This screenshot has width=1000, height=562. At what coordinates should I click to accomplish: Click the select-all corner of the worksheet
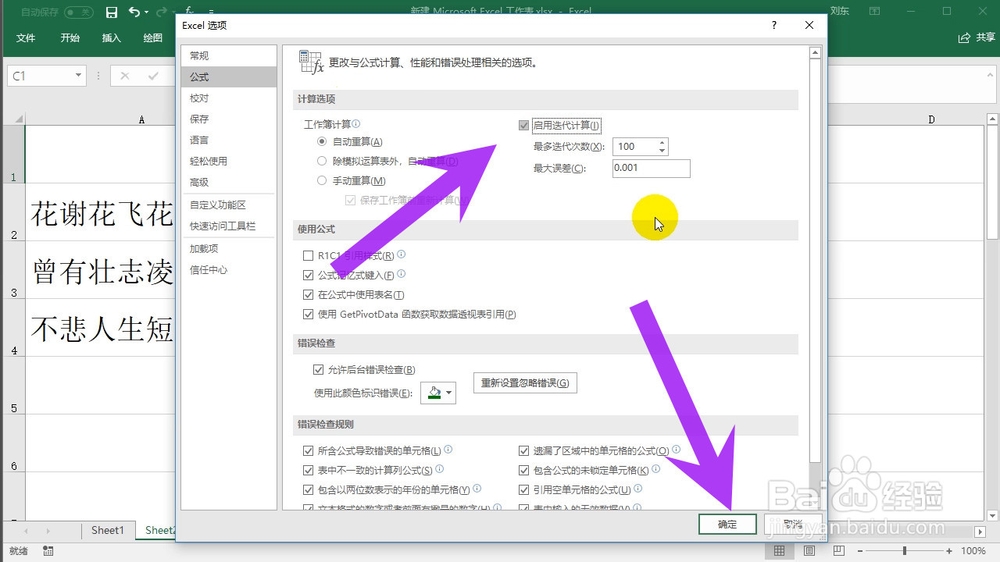(19, 119)
